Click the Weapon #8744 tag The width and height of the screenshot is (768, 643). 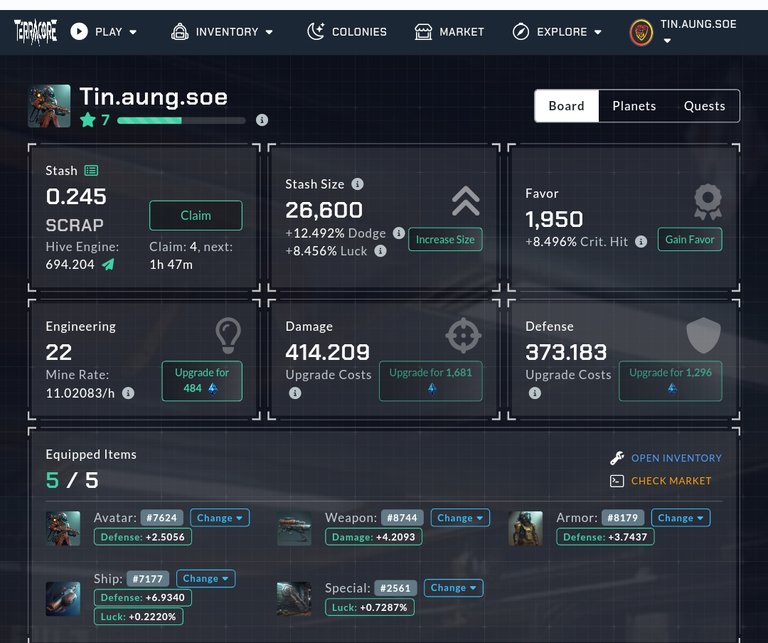click(402, 518)
